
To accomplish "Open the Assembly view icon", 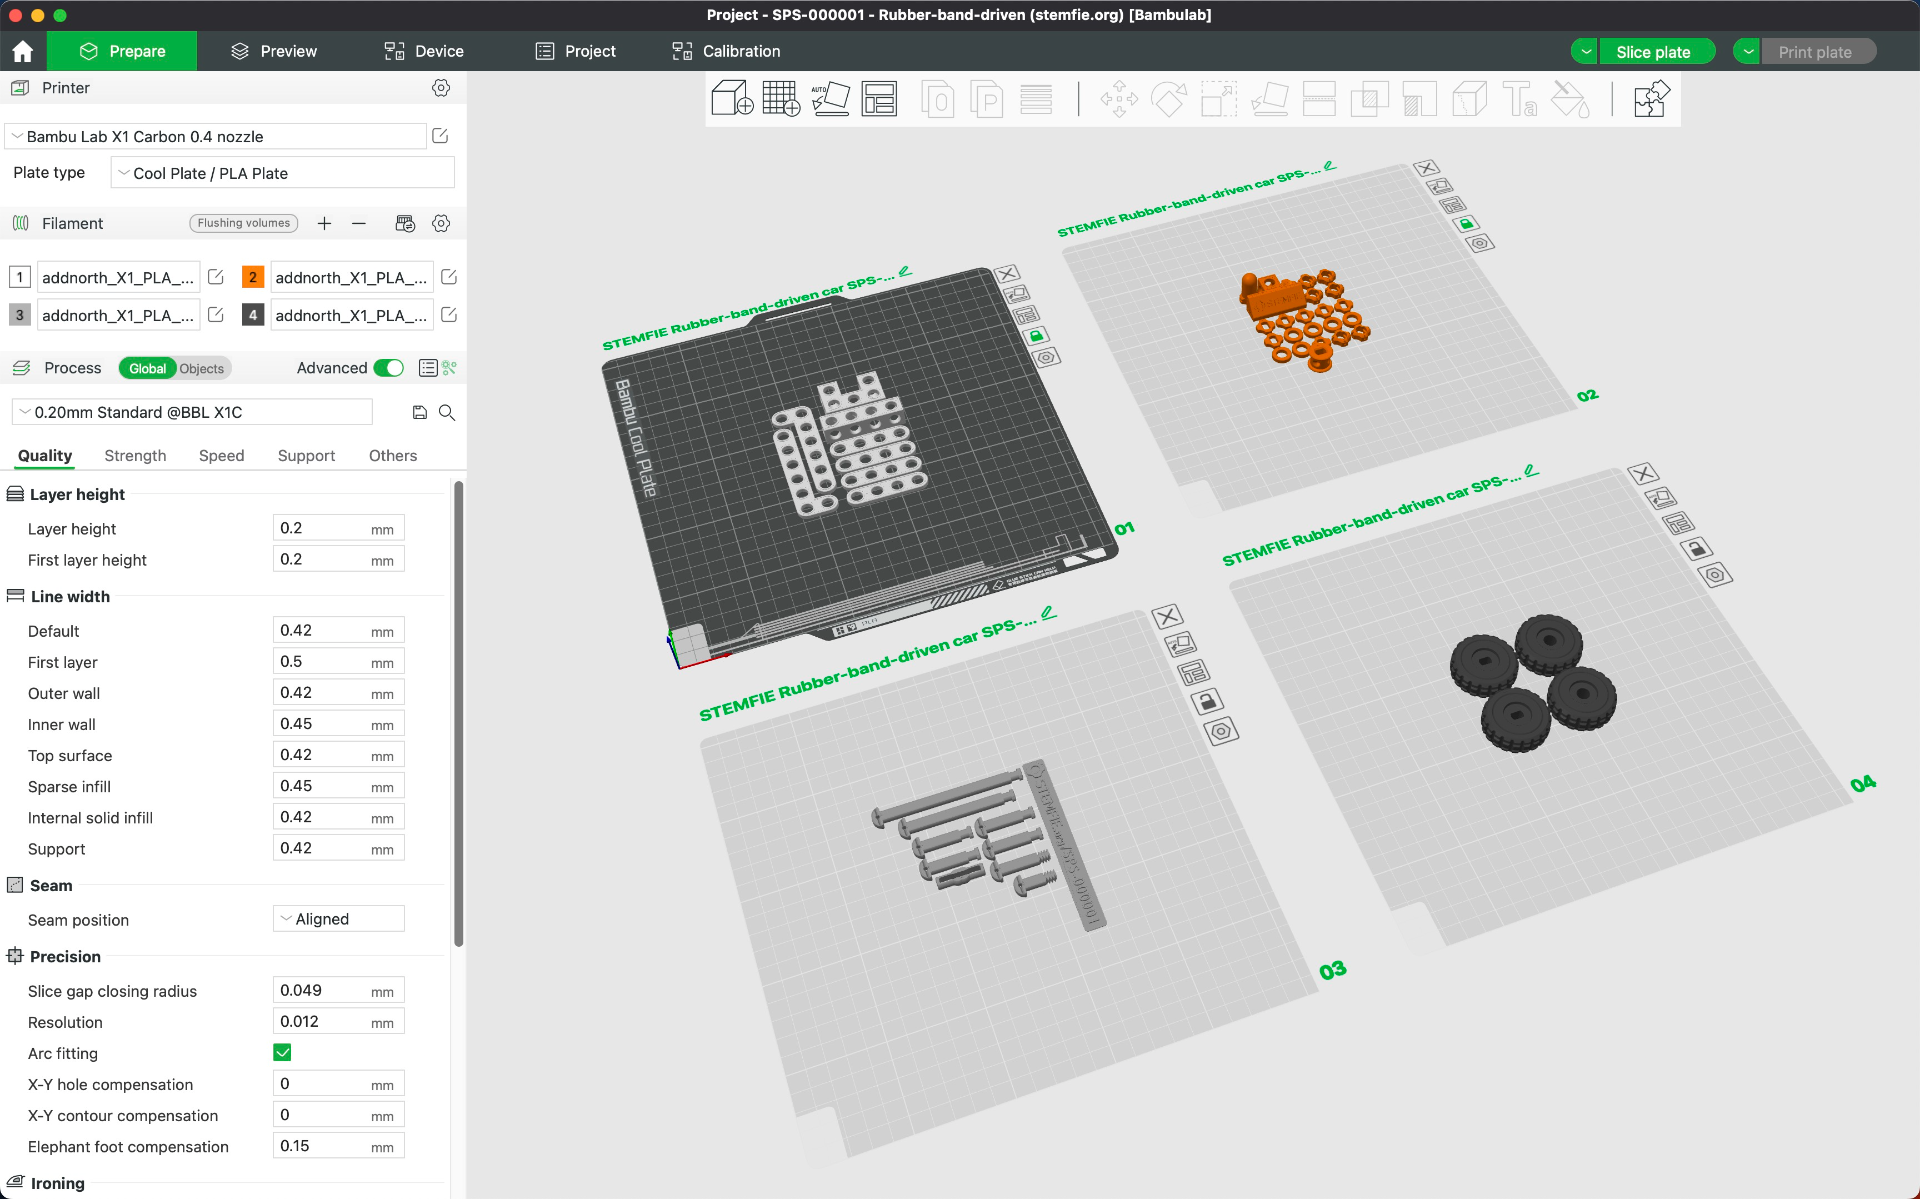I will [x=1651, y=99].
